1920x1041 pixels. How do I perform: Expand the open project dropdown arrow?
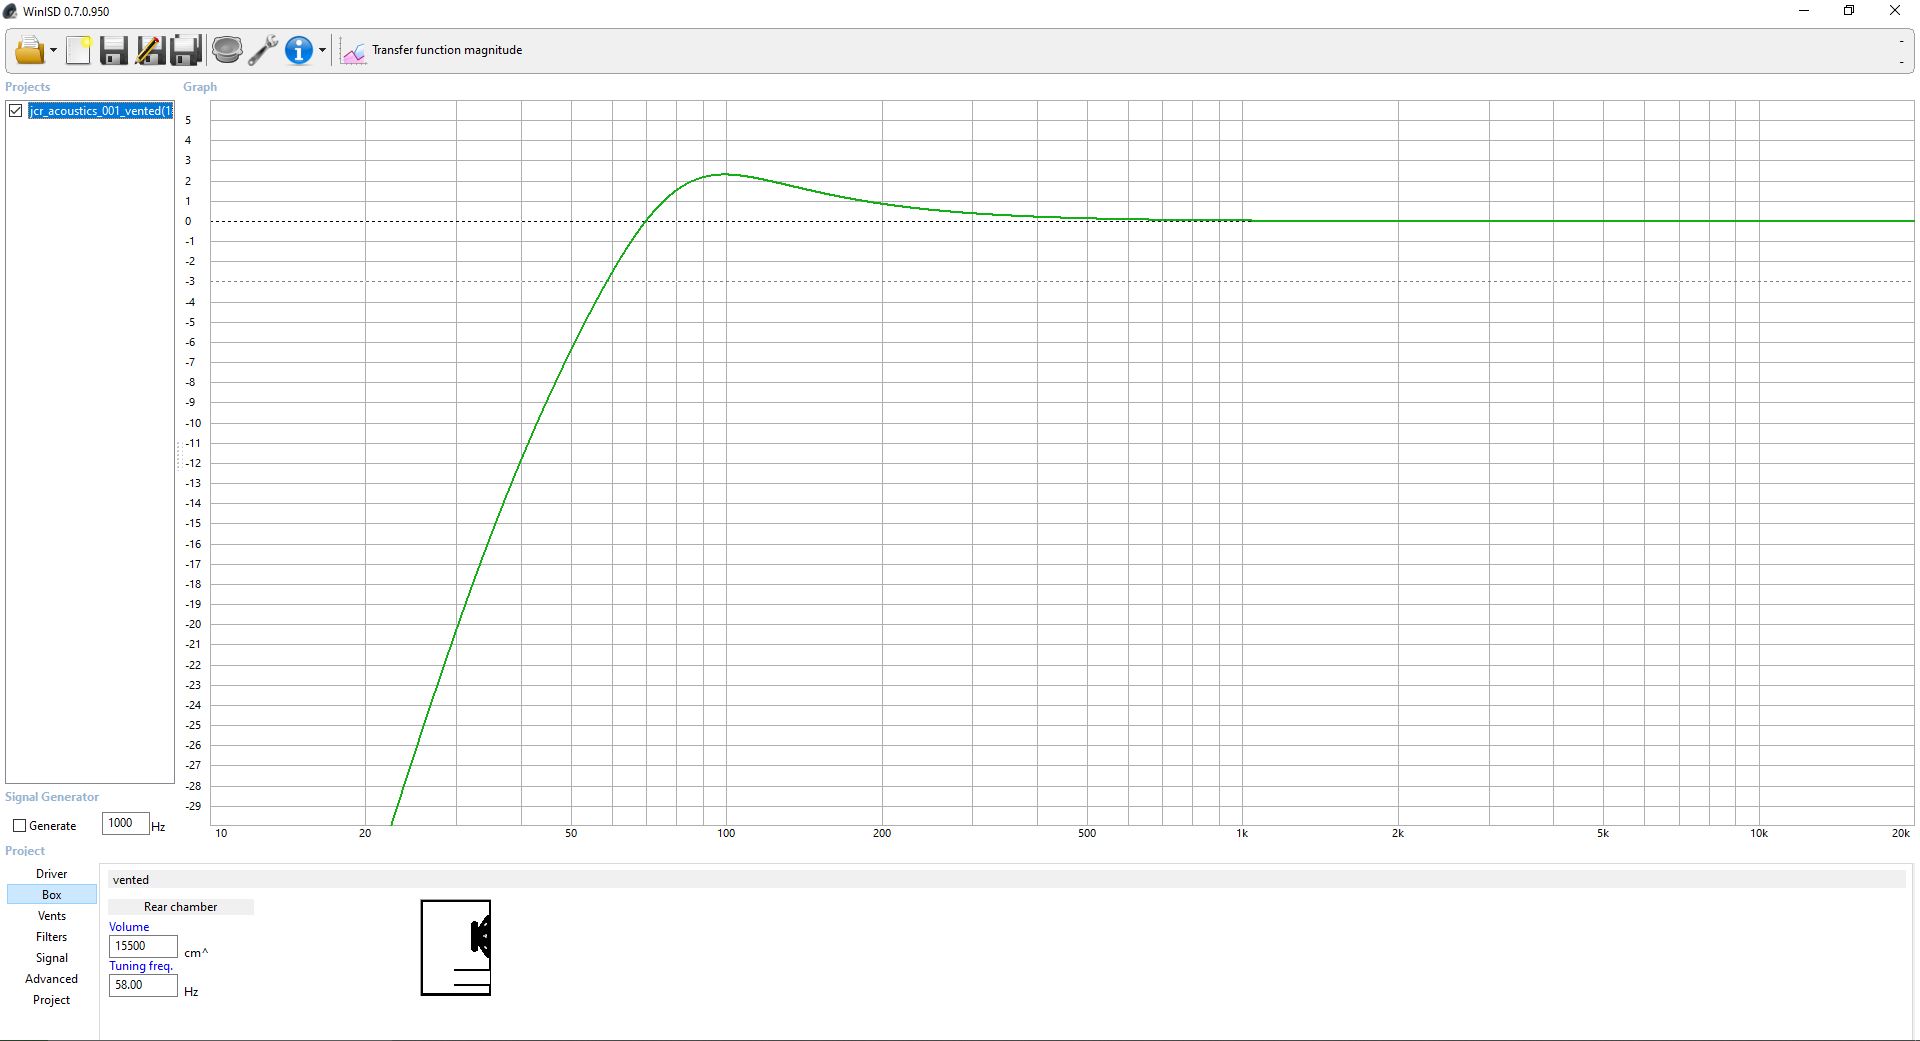(53, 50)
